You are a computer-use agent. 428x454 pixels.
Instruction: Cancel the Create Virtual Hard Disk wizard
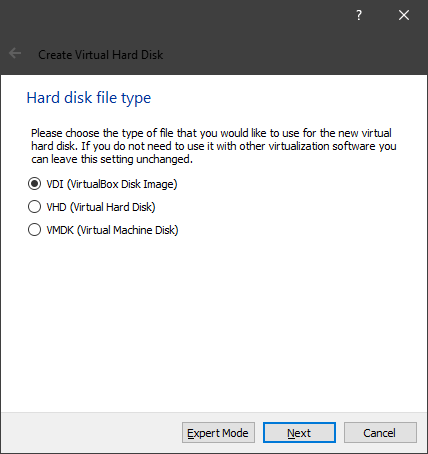point(380,433)
